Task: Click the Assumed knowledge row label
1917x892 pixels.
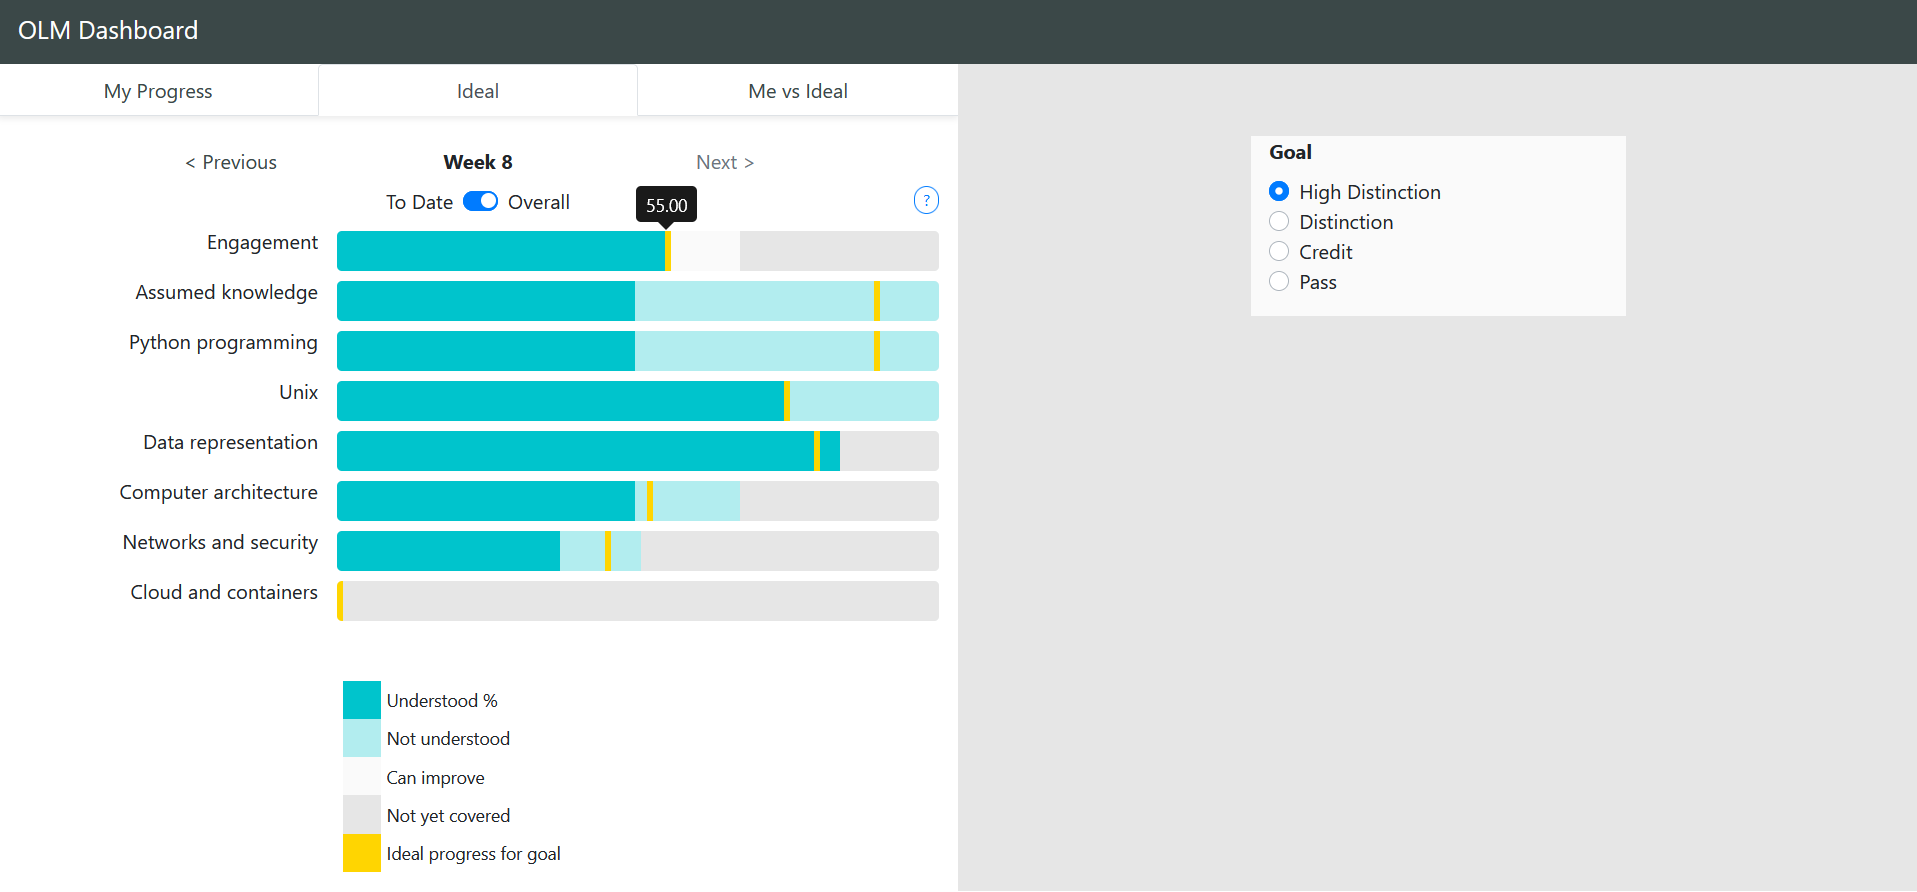Action: point(227,292)
